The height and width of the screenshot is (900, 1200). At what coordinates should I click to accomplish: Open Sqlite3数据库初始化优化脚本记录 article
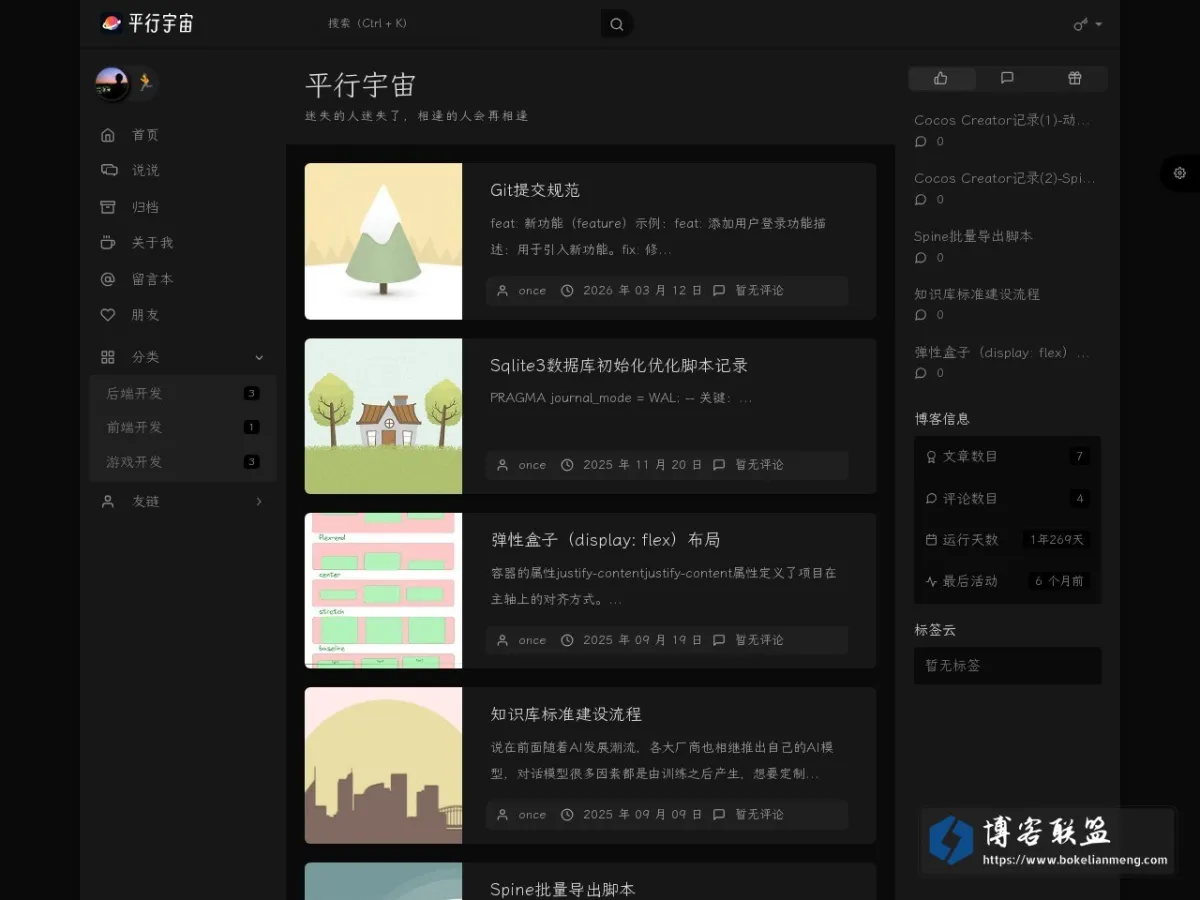(619, 365)
